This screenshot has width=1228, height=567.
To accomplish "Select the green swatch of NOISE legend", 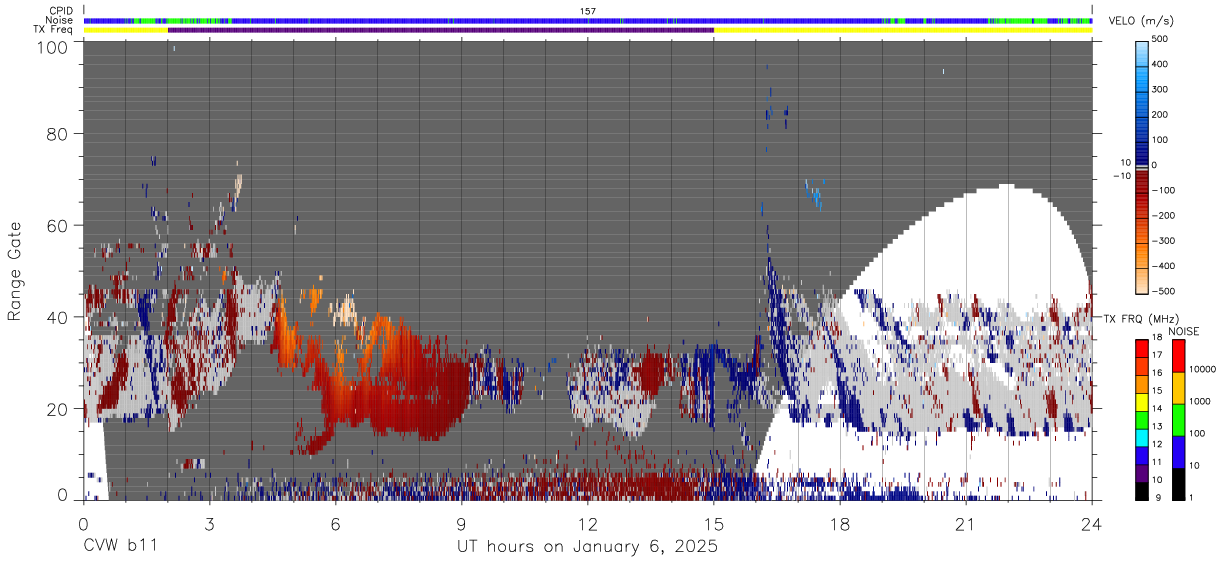I will tap(1177, 420).
